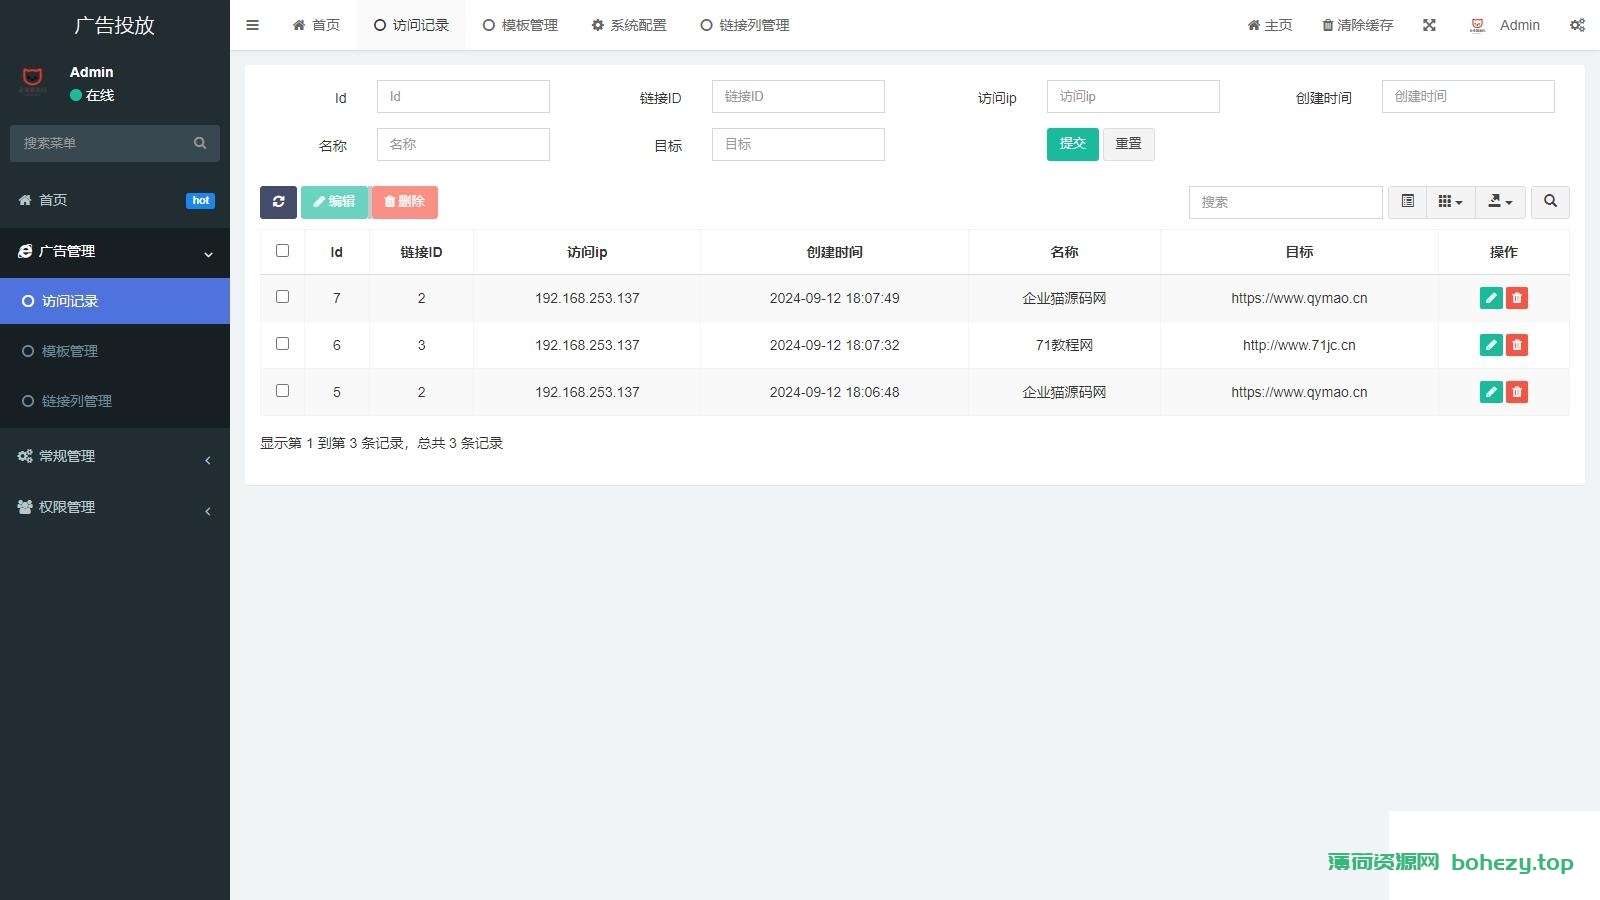Toggle the sidebar with the hamburger icon

click(x=252, y=25)
